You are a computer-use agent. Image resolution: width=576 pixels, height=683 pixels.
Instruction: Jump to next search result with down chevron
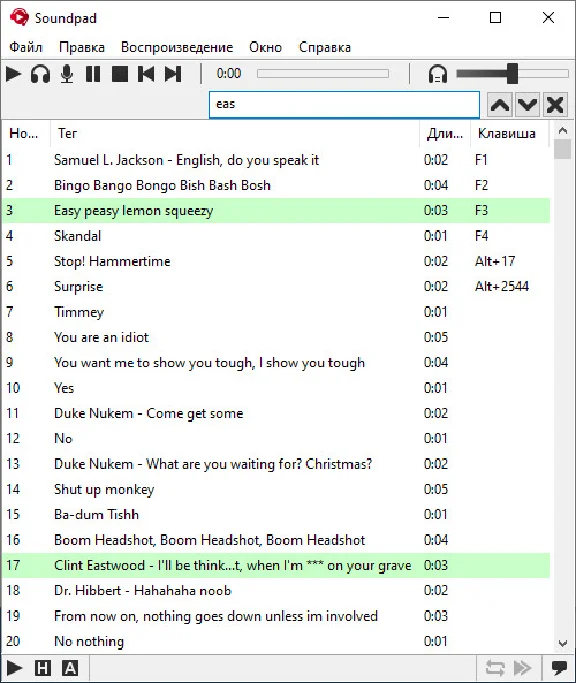coord(527,105)
